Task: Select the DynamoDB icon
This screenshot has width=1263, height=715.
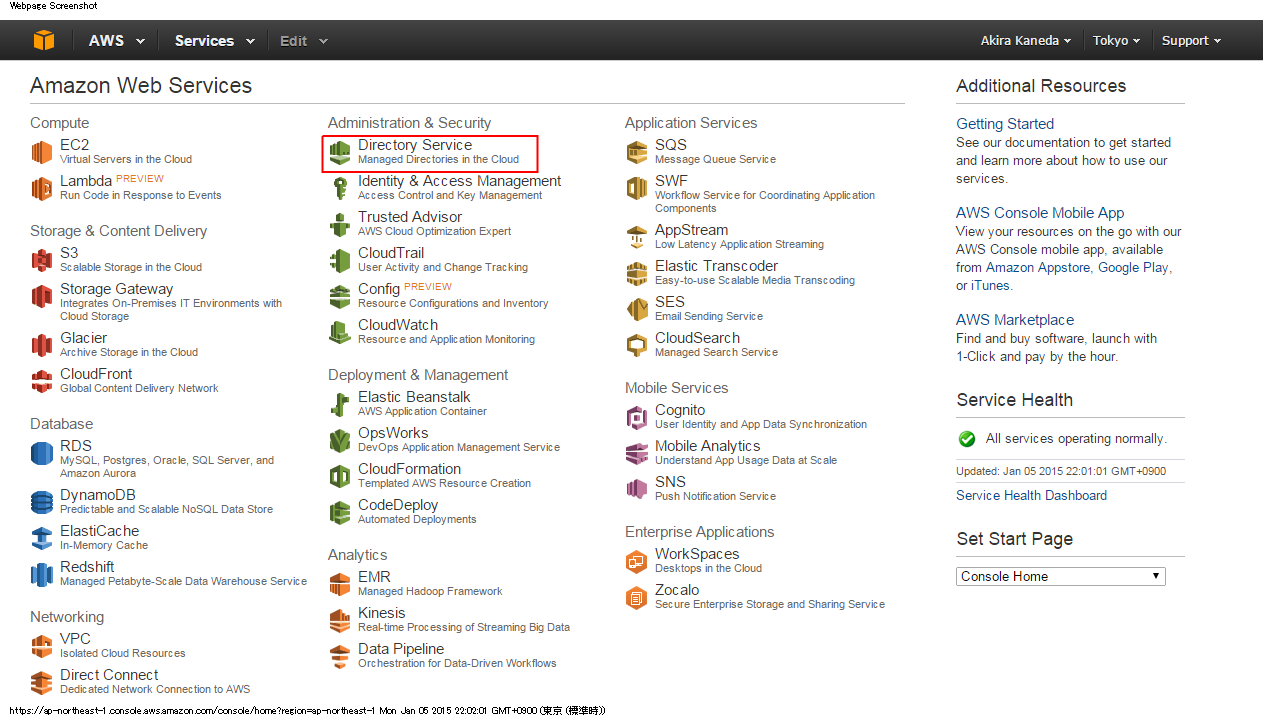Action: pyautogui.click(x=41, y=502)
